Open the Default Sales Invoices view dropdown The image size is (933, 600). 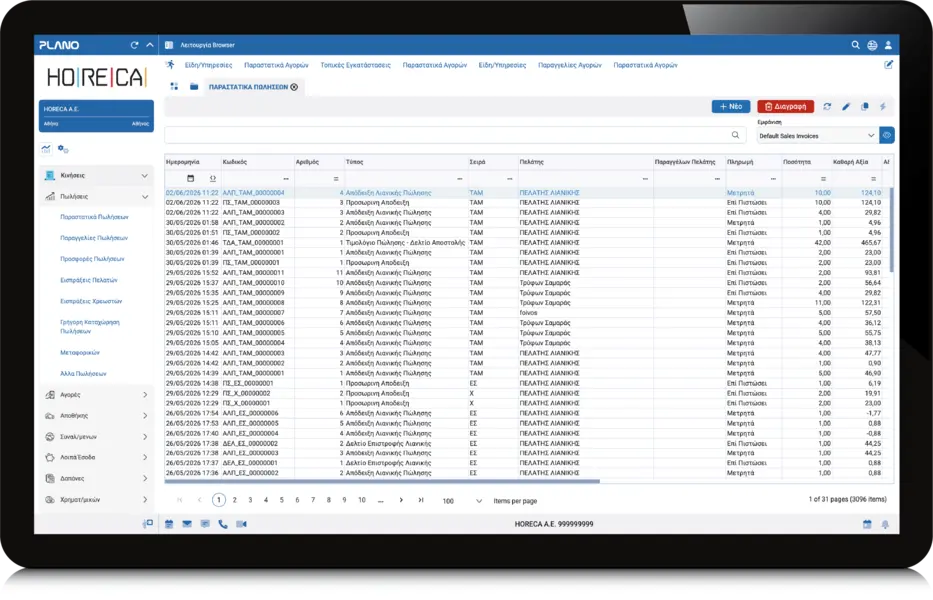(817, 136)
